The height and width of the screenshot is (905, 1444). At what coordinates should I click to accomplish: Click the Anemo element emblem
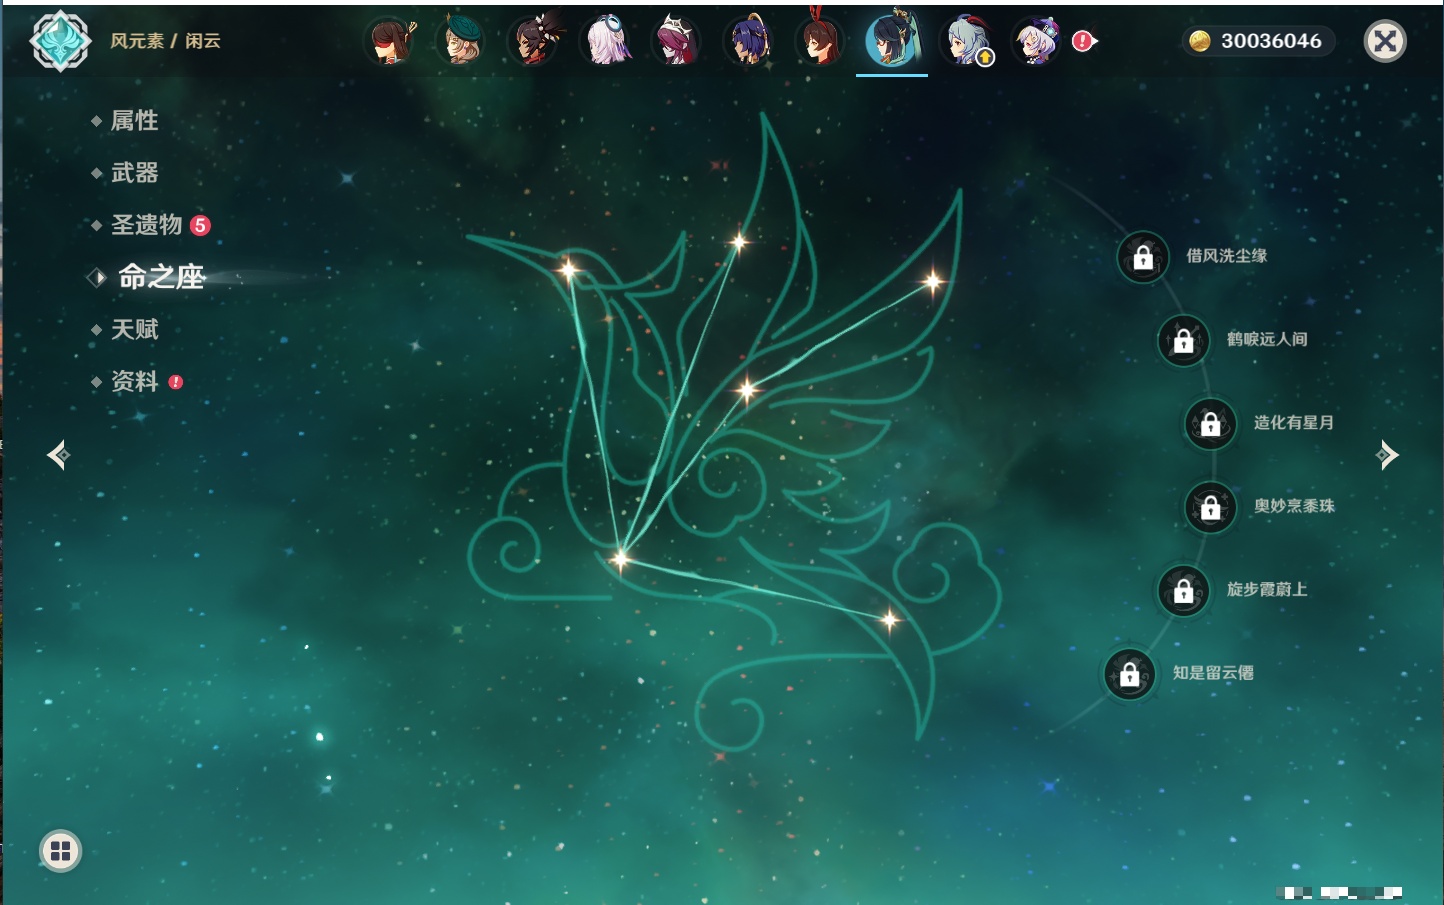60,41
